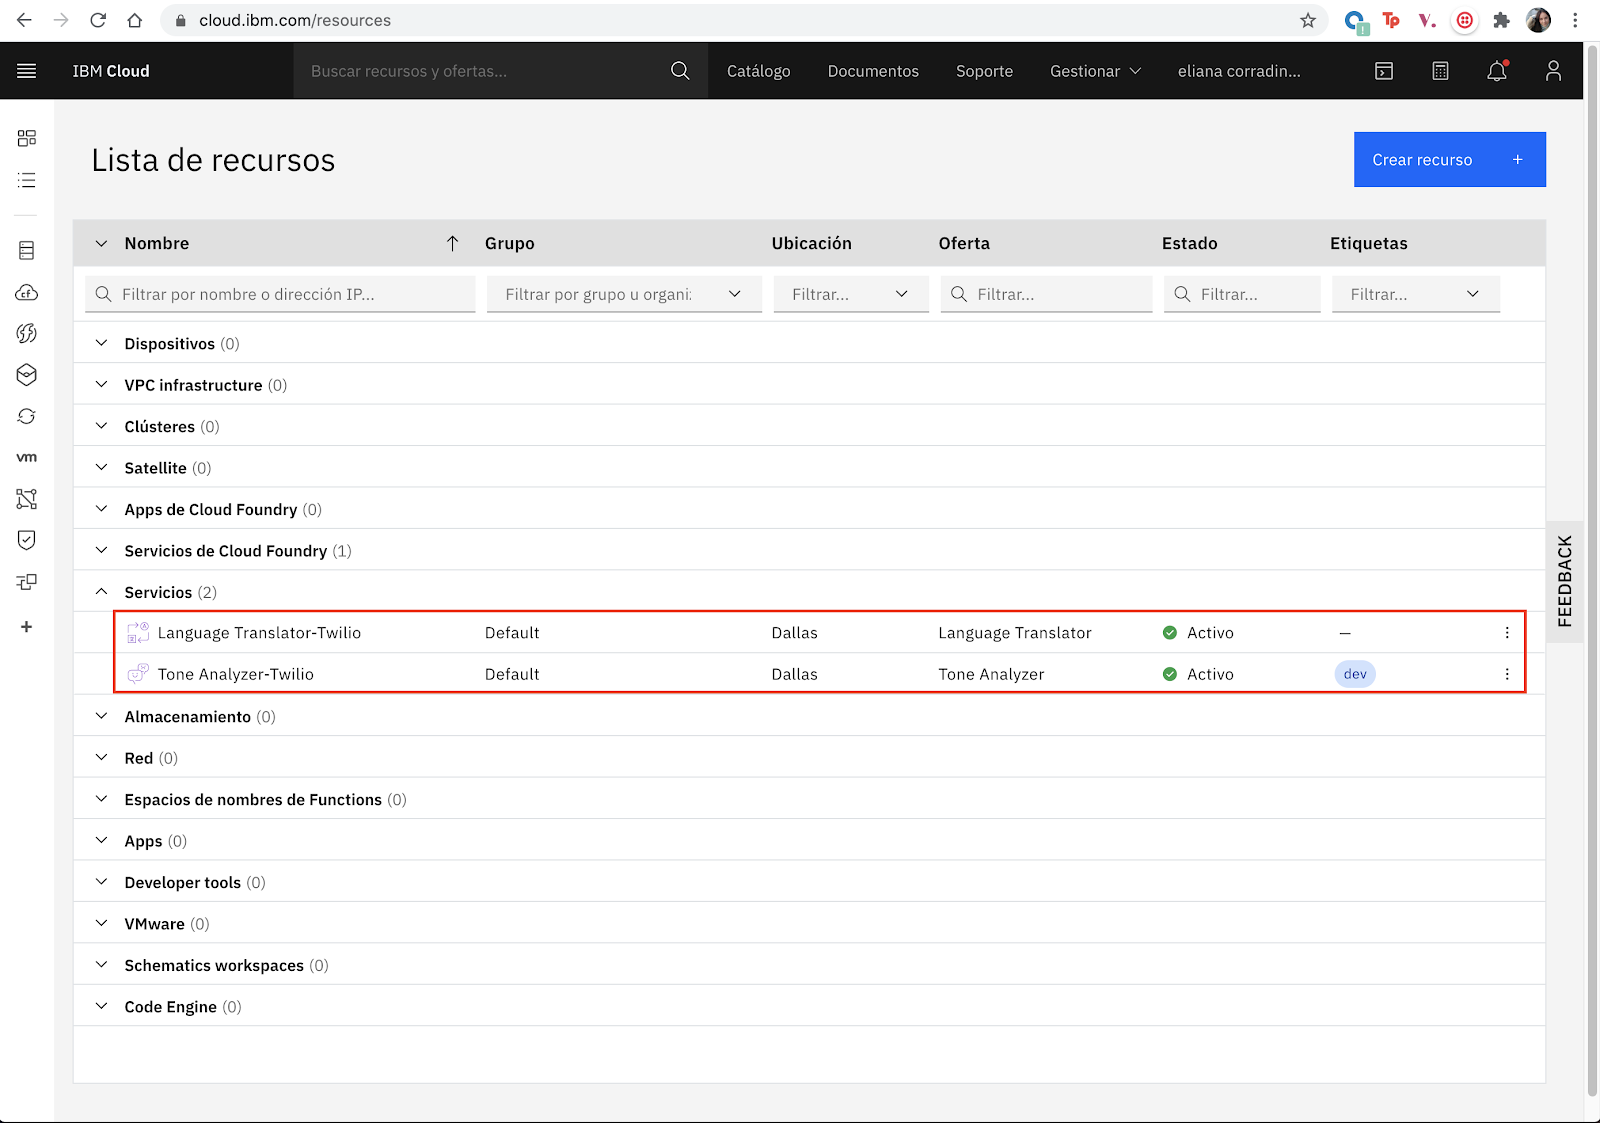Click the Grupo column header

510,243
